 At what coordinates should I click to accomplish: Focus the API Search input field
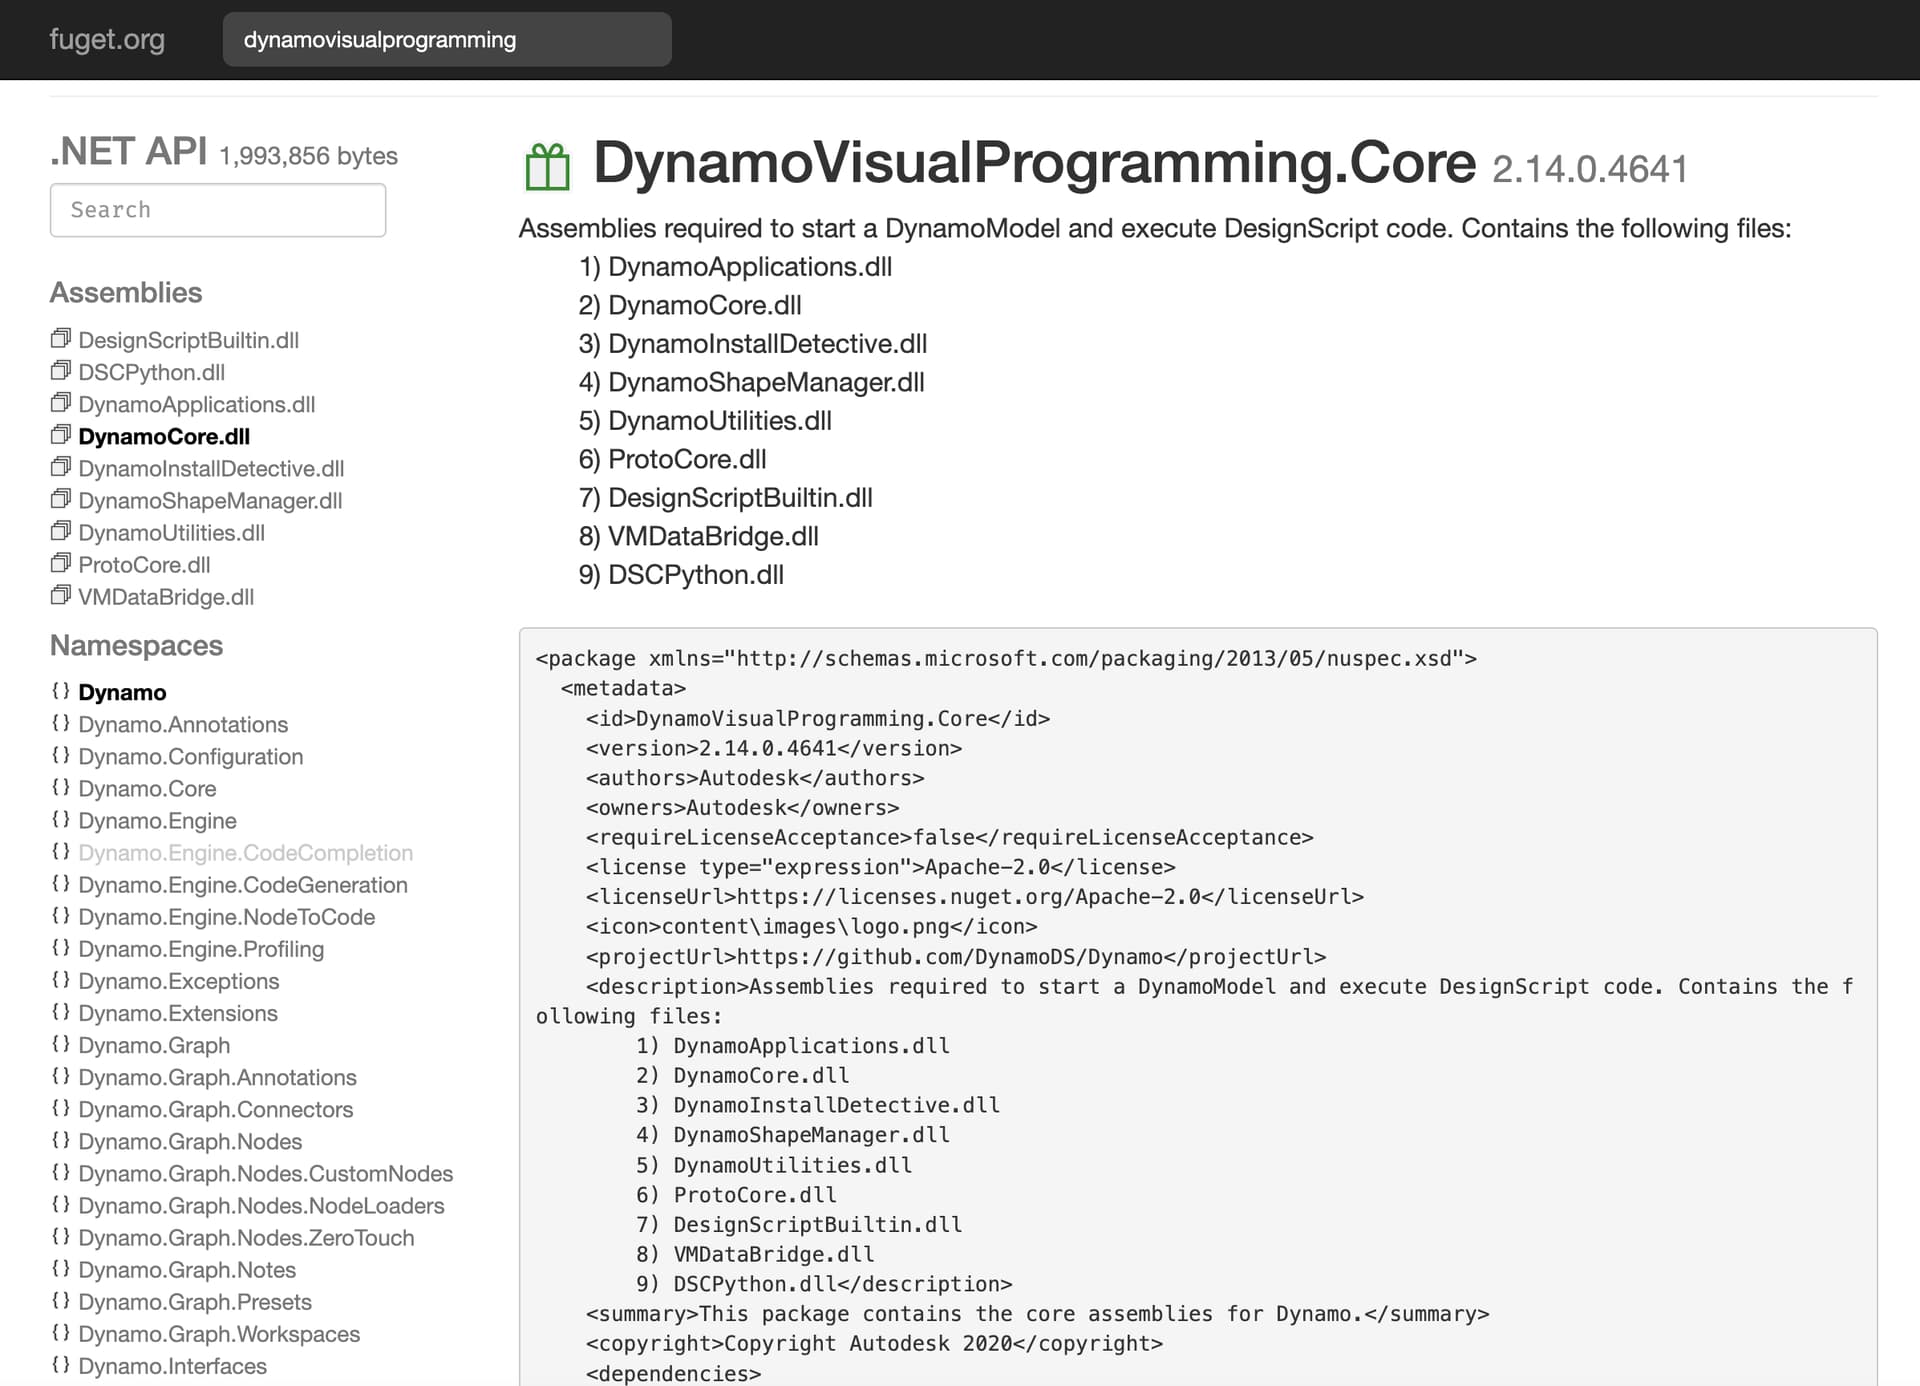click(x=218, y=210)
